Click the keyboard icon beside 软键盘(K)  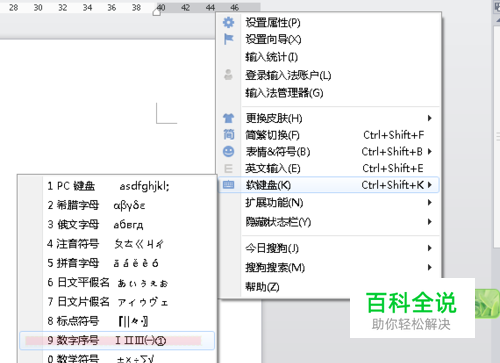coord(228,185)
